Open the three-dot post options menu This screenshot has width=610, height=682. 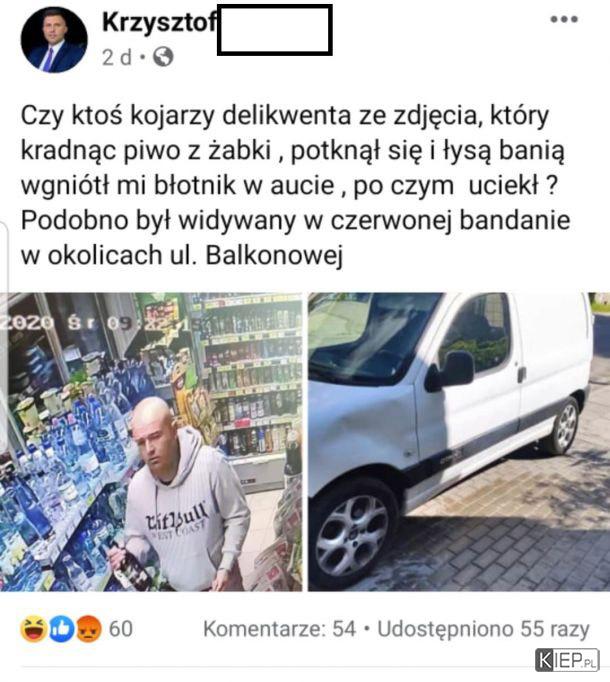[564, 19]
